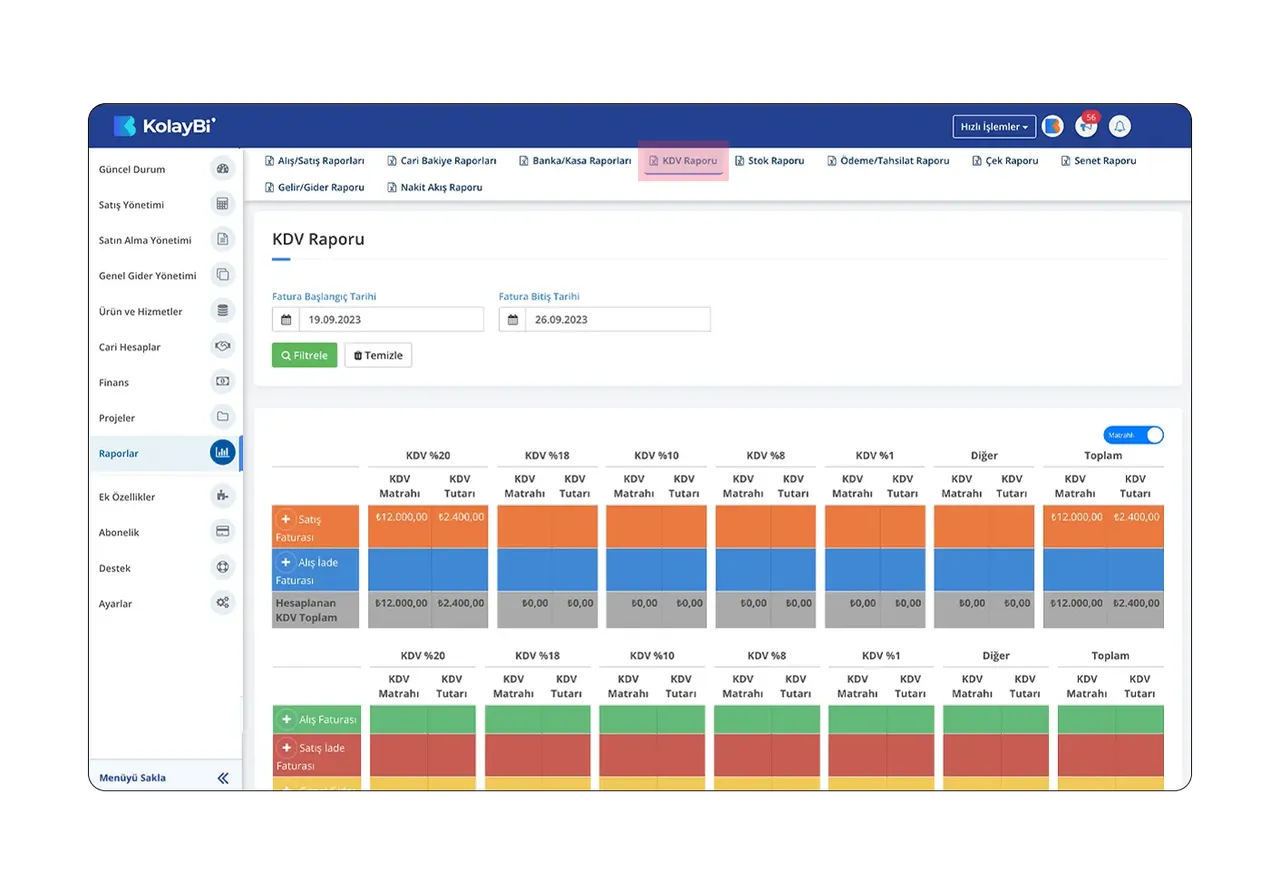The width and height of the screenshot is (1280, 870).
Task: Click the Satın Alma Yönetimi document icon
Action: click(x=222, y=240)
